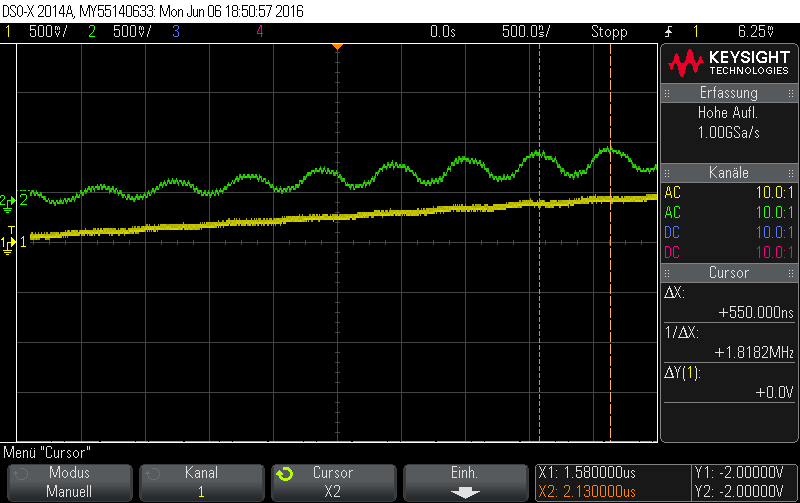The image size is (800, 503).
Task: Select channel 3 indicator in the header
Action: click(x=176, y=32)
